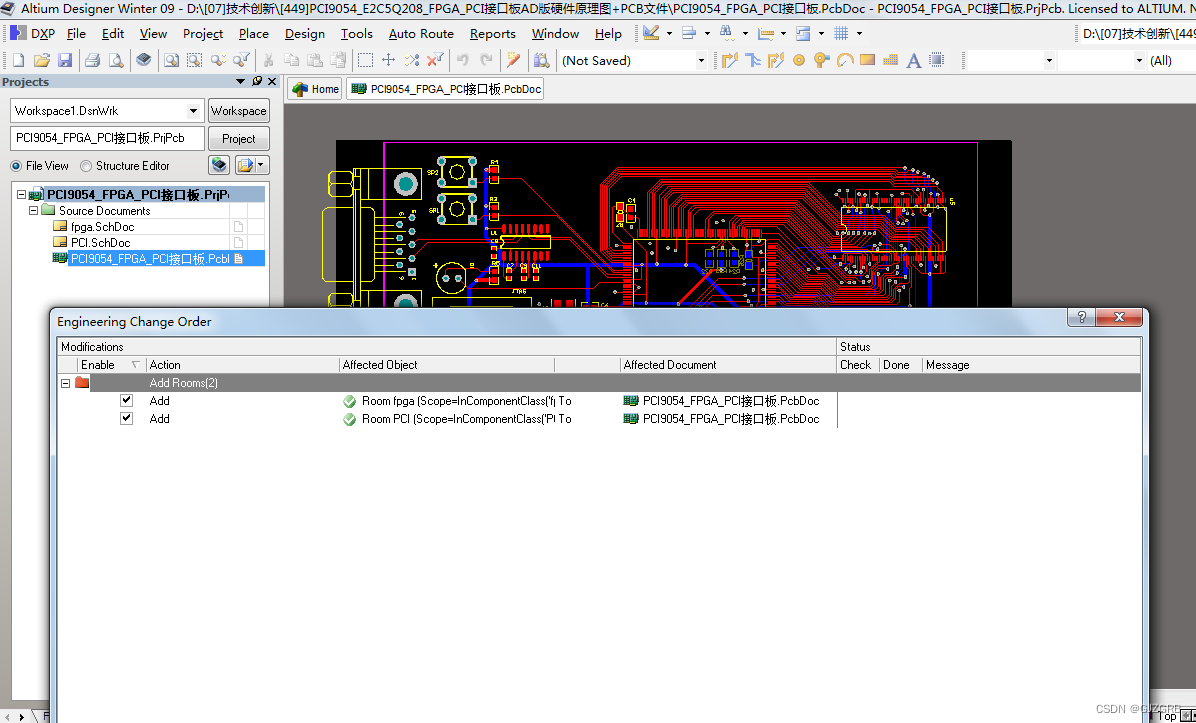1196x723 pixels.
Task: Switch to Structure Editor radio button
Action: (85, 165)
